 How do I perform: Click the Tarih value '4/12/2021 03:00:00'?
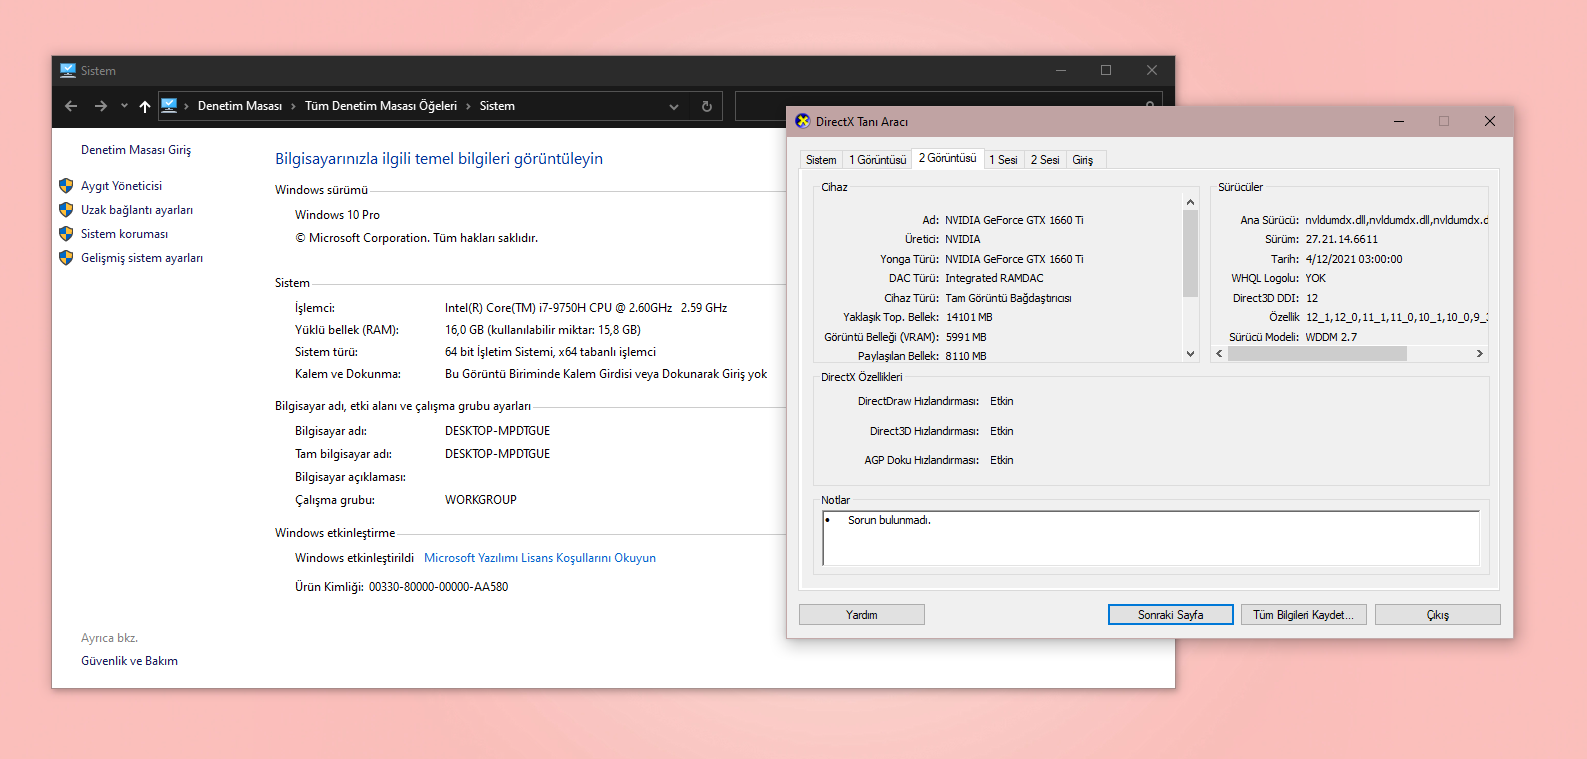coord(1354,259)
